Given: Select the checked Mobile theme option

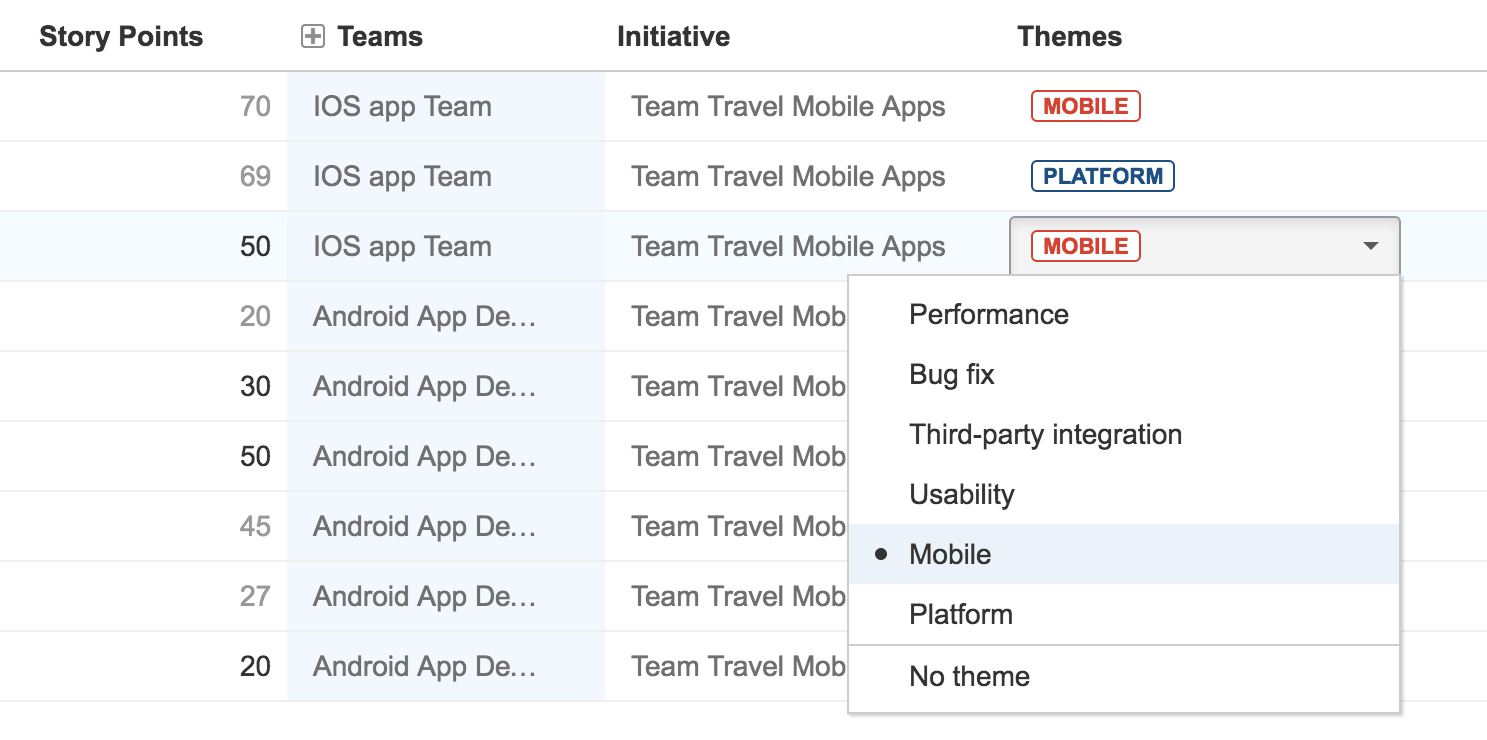Looking at the screenshot, I should tap(950, 555).
